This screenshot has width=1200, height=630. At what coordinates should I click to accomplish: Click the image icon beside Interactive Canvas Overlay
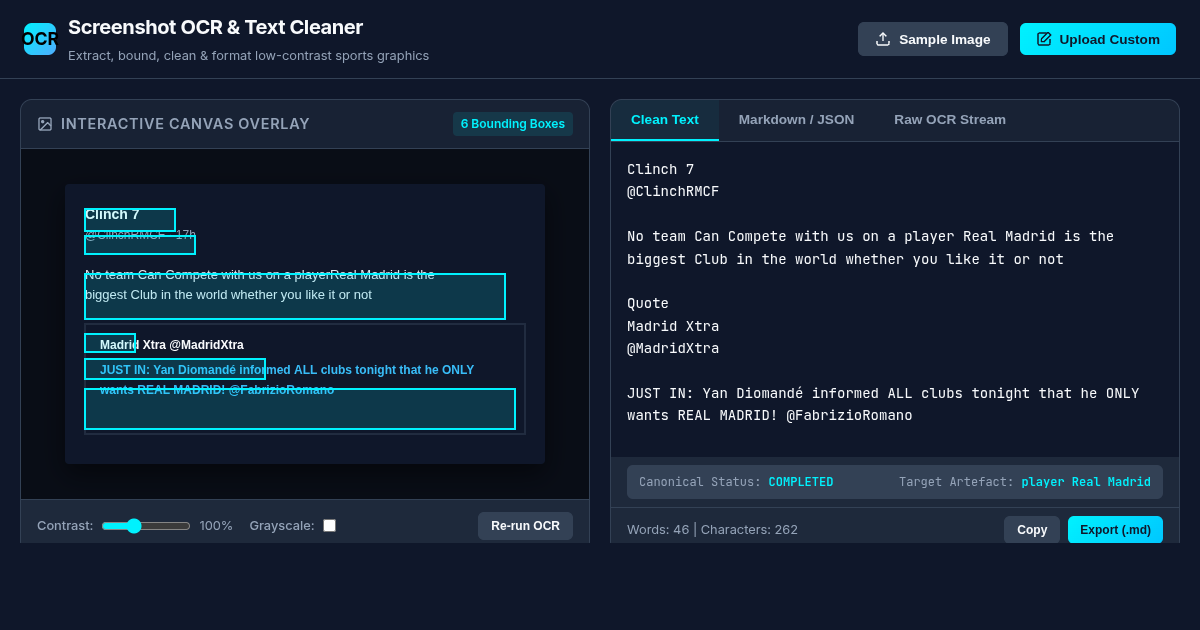(x=45, y=124)
